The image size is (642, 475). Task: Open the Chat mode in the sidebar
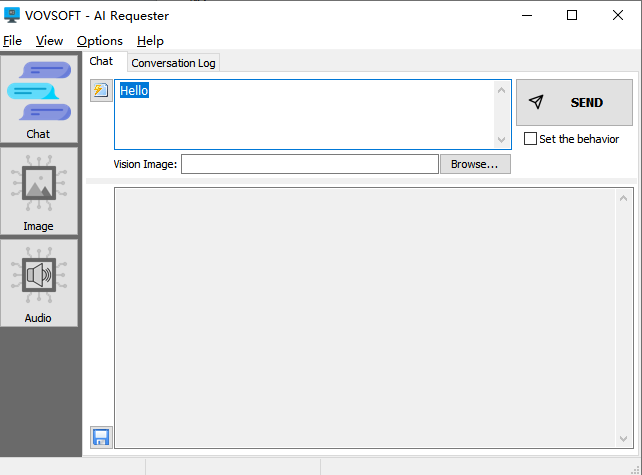point(39,99)
